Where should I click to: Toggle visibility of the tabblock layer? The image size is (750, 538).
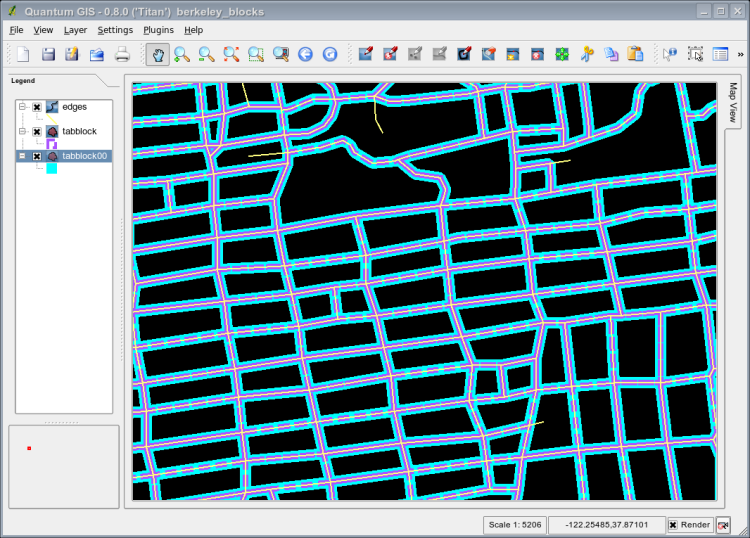(x=37, y=131)
